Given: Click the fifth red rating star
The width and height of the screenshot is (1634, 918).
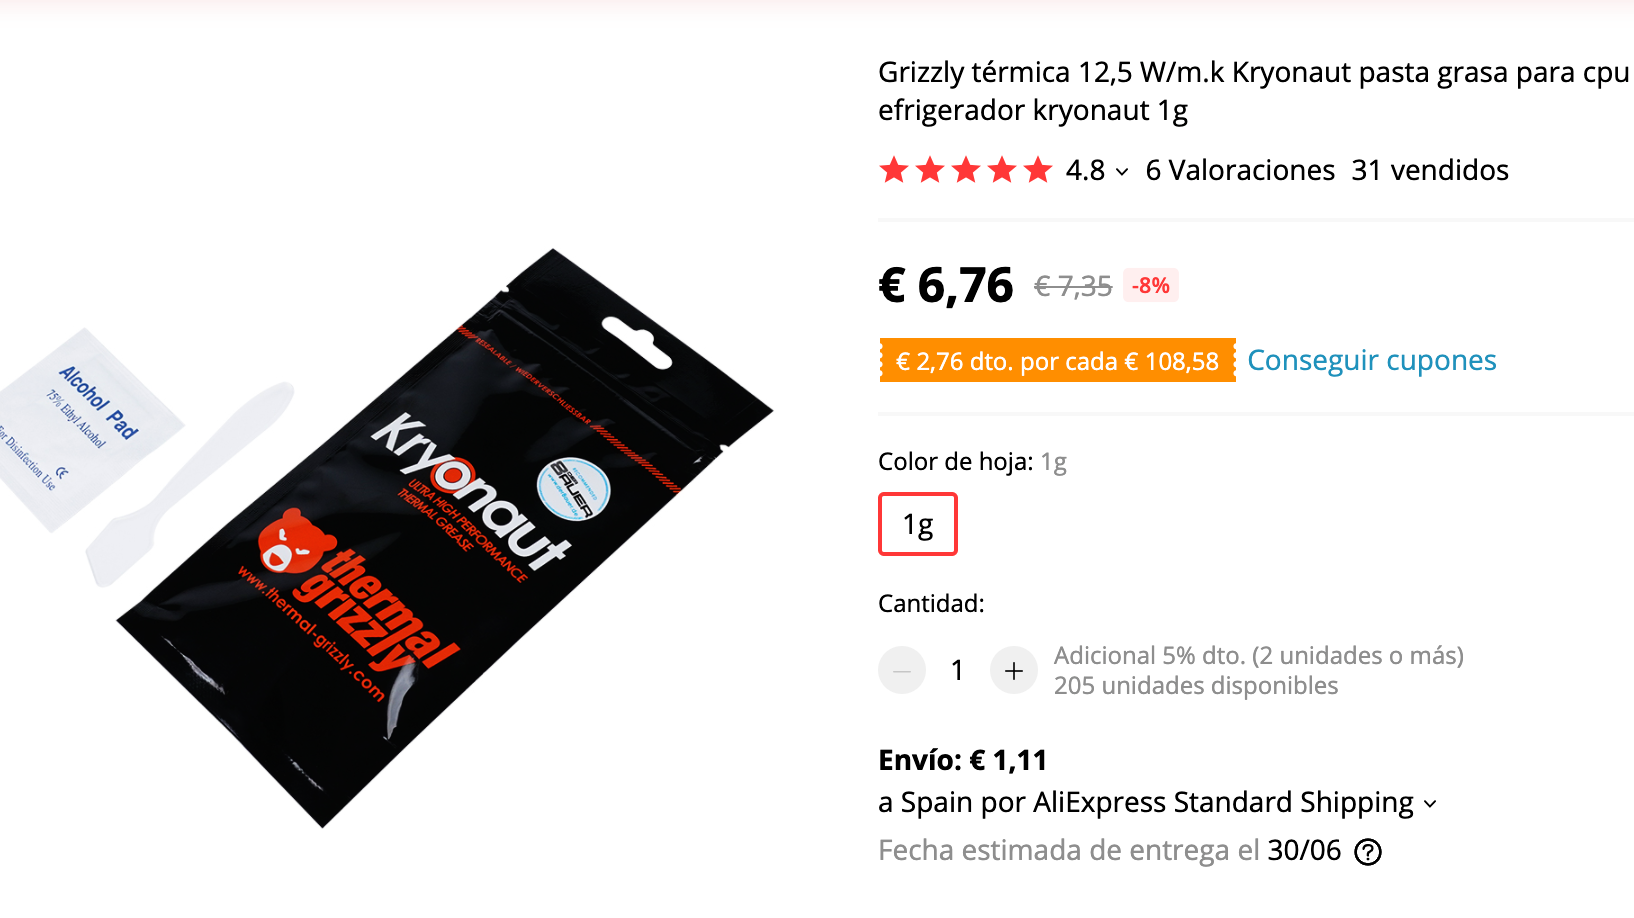Looking at the screenshot, I should [x=1038, y=170].
